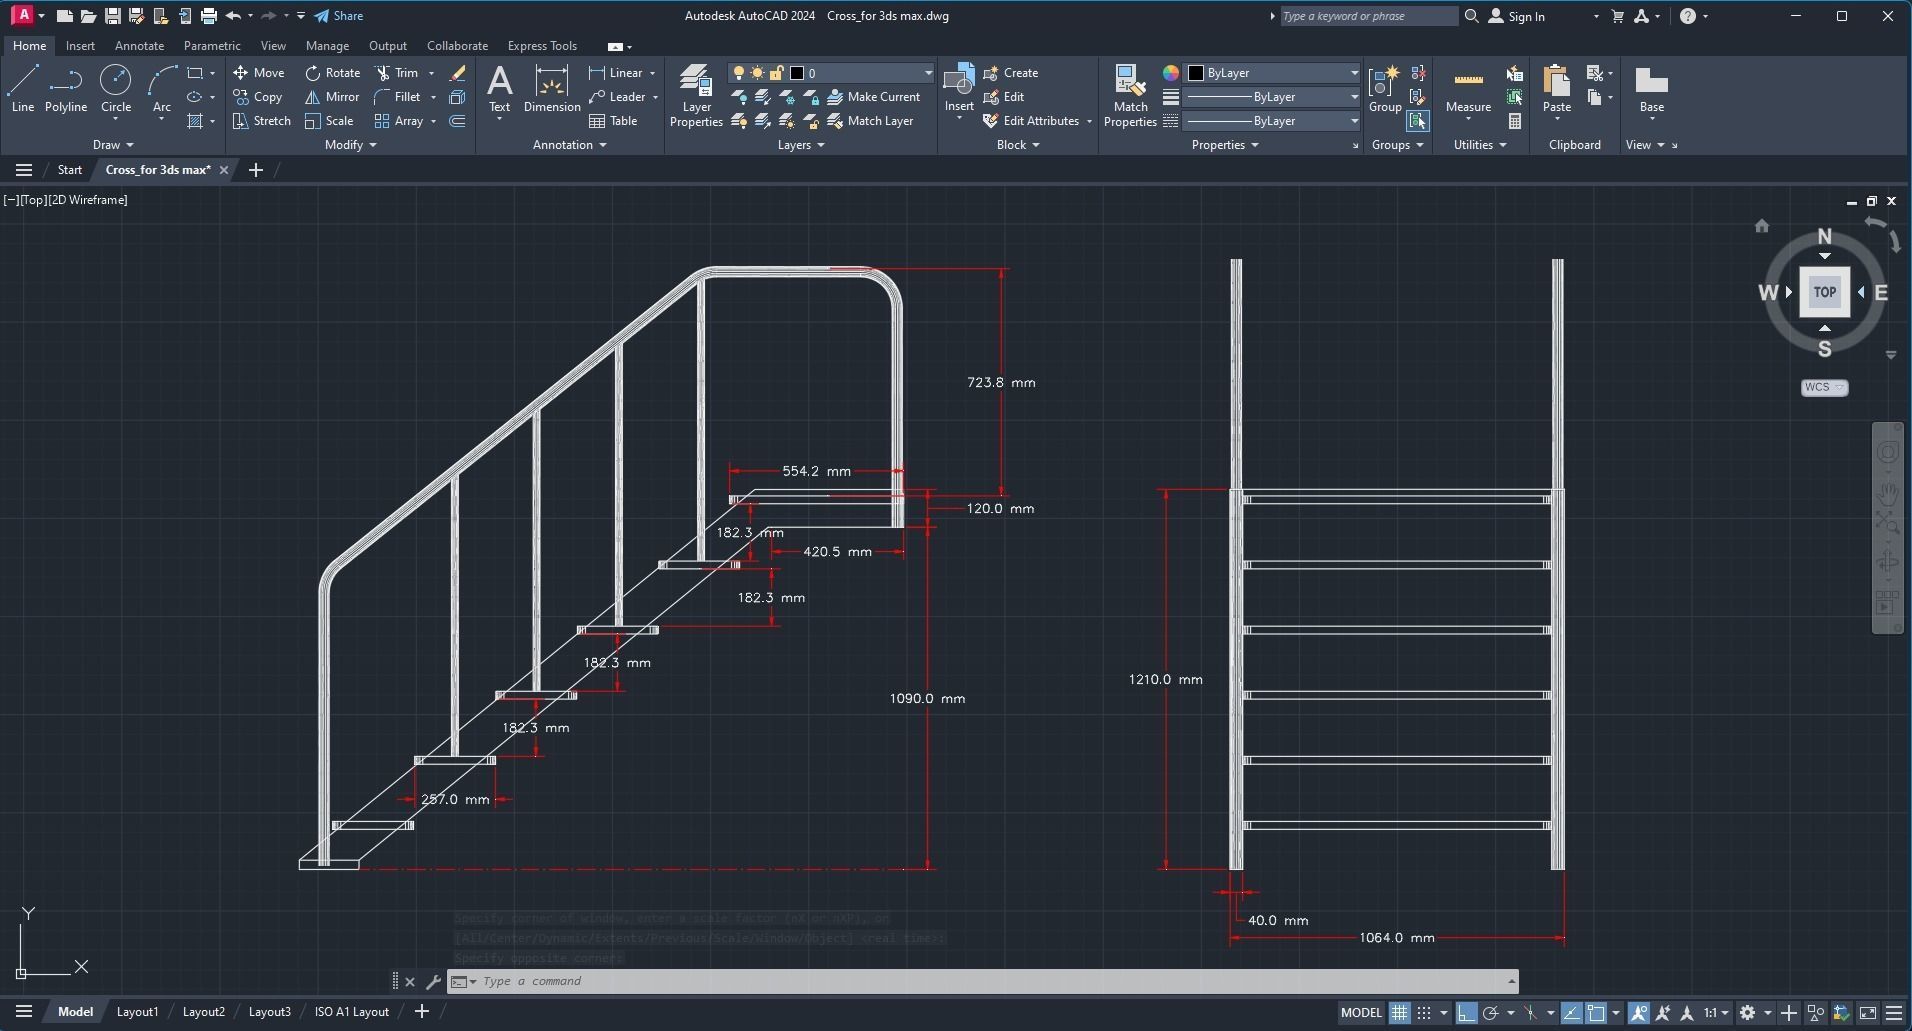Select the Trim tool
This screenshot has height=1031, width=1912.
(396, 73)
